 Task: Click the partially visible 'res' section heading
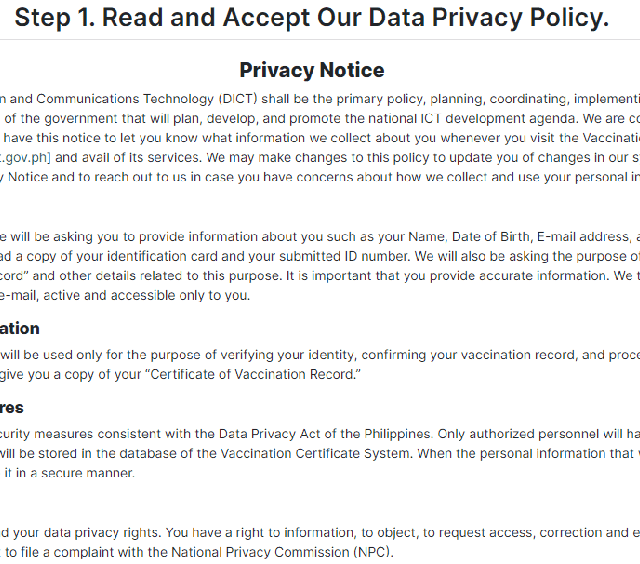(12, 408)
